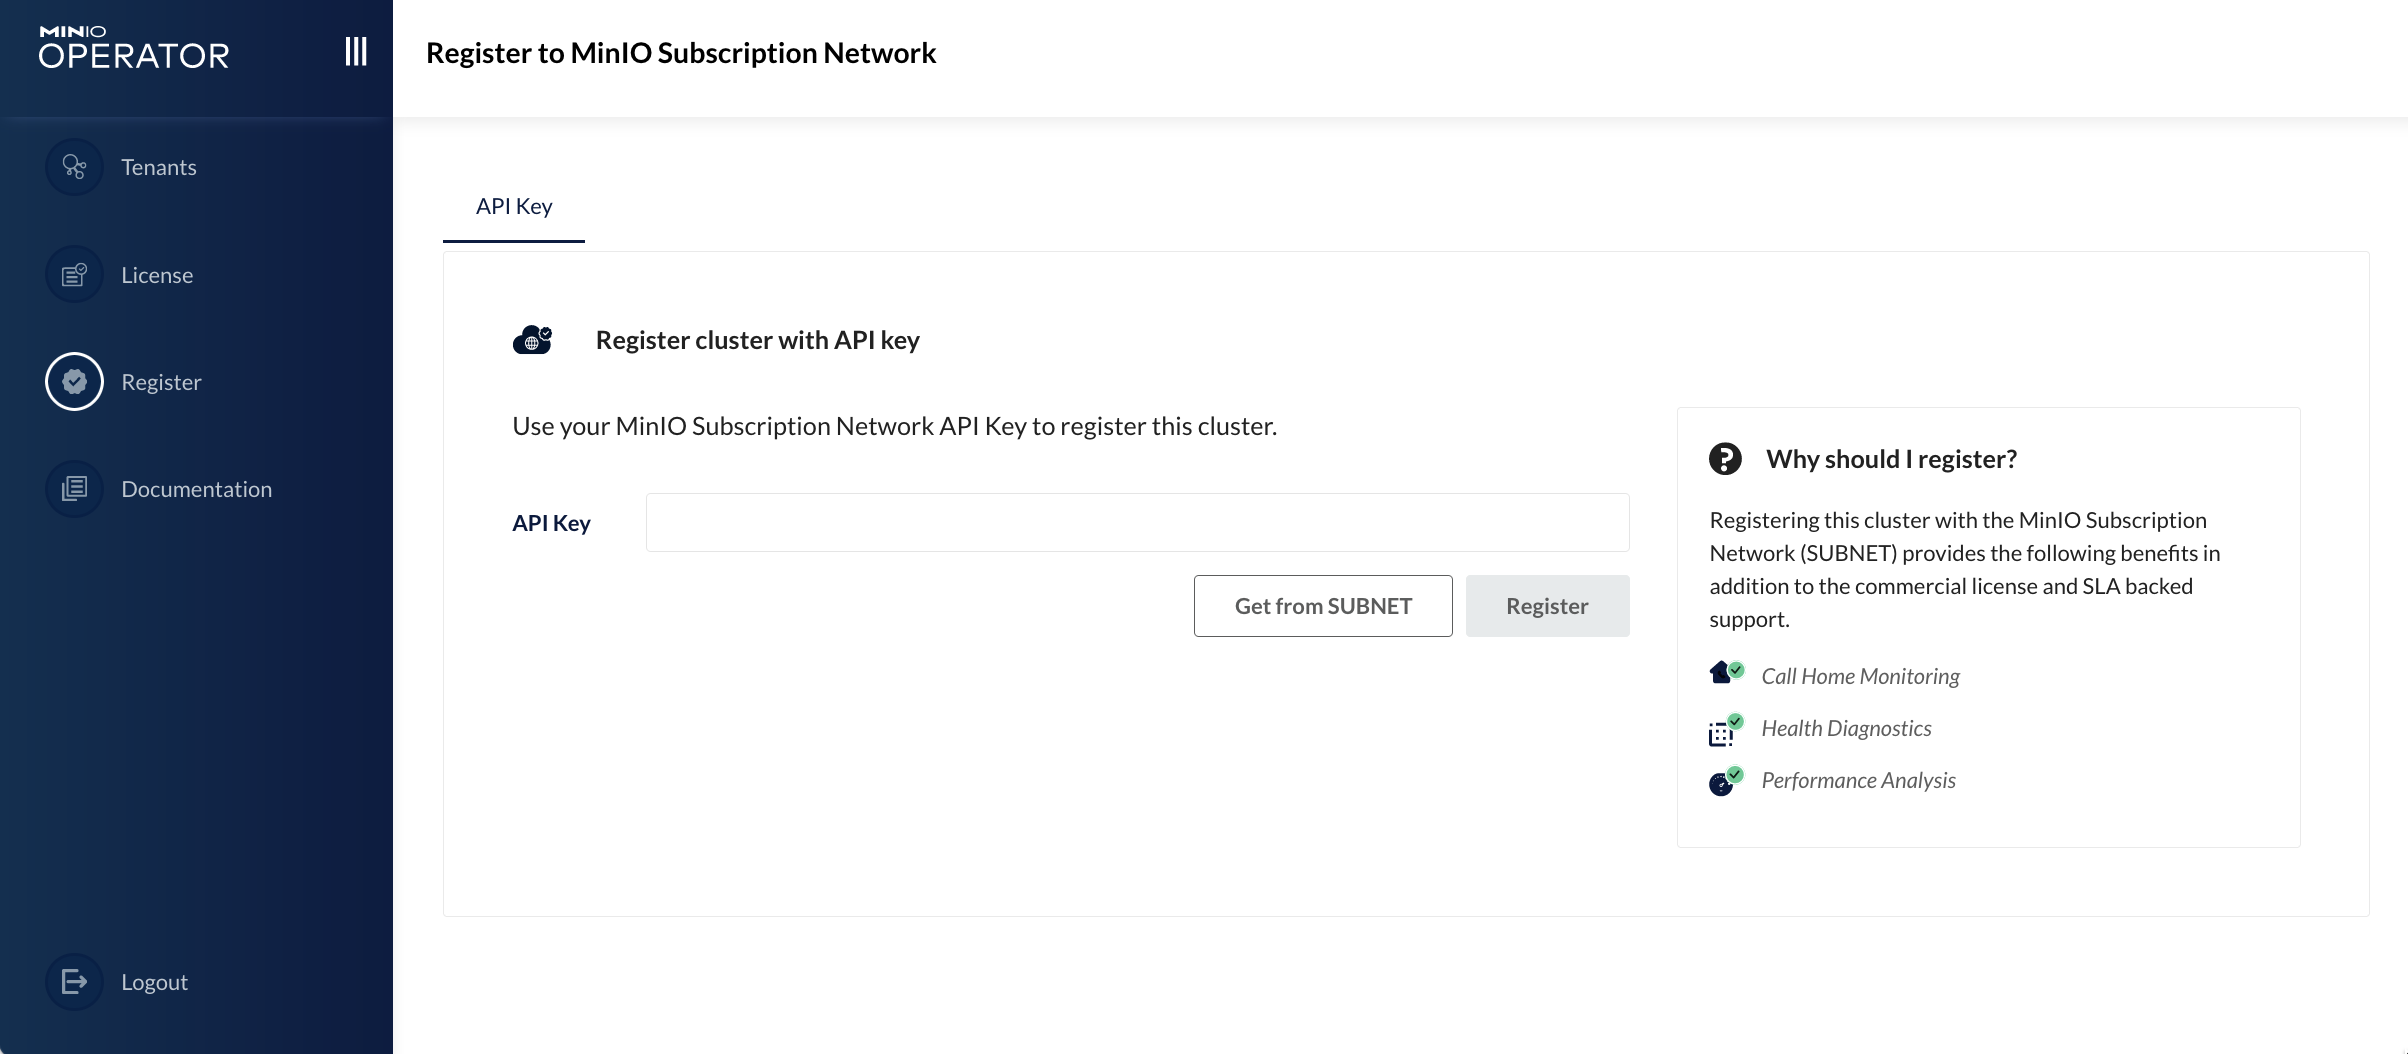
Task: Click the Register badge icon in sidebar
Action: point(74,382)
